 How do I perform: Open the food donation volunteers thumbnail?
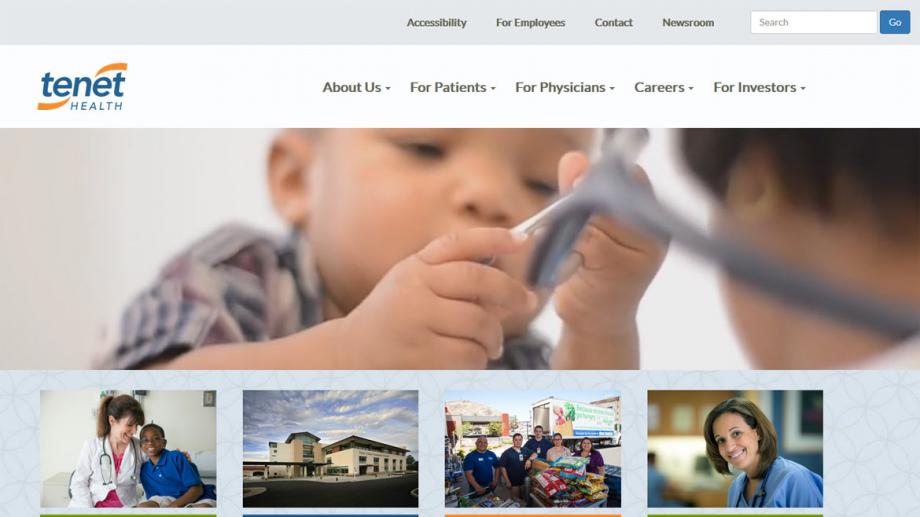click(x=533, y=449)
